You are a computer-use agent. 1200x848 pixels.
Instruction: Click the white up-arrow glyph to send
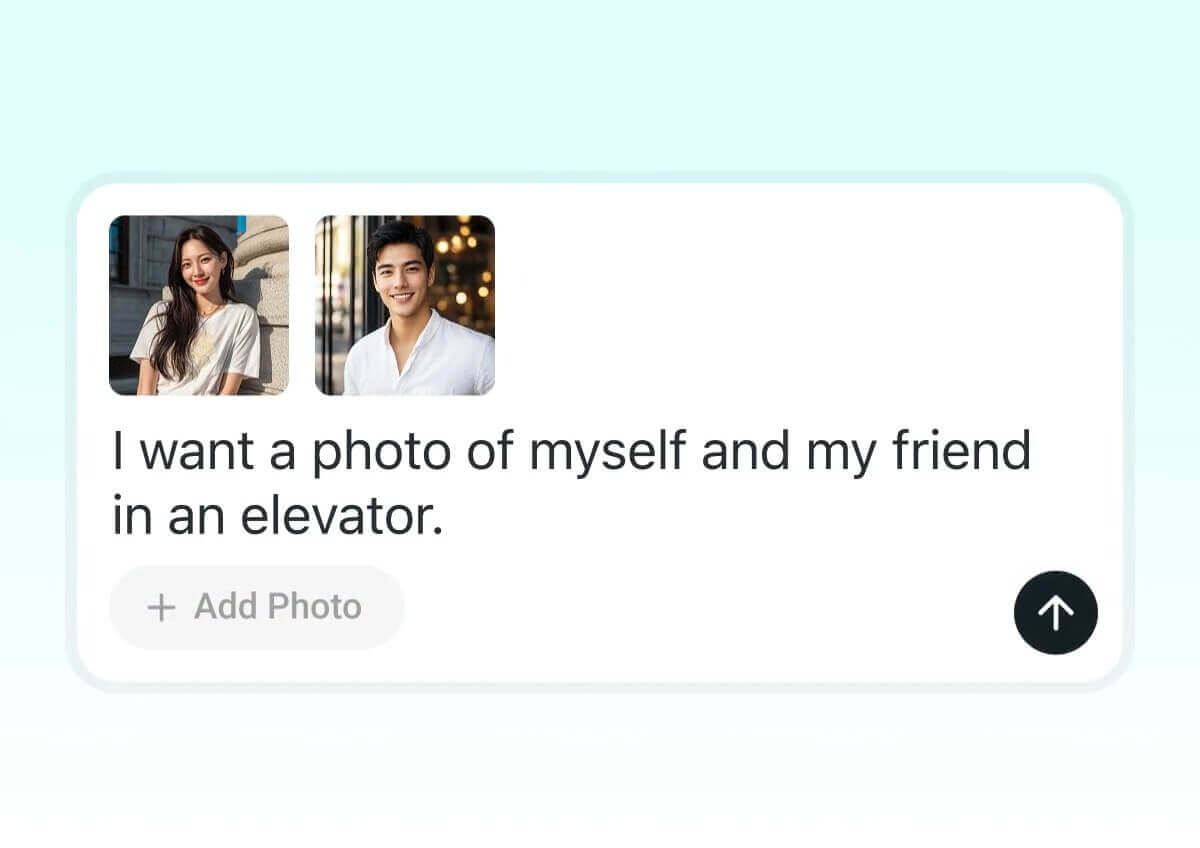point(1056,613)
